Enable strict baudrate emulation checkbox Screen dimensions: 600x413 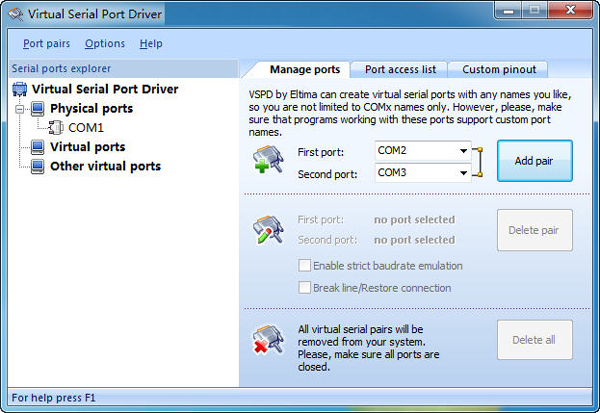[304, 265]
